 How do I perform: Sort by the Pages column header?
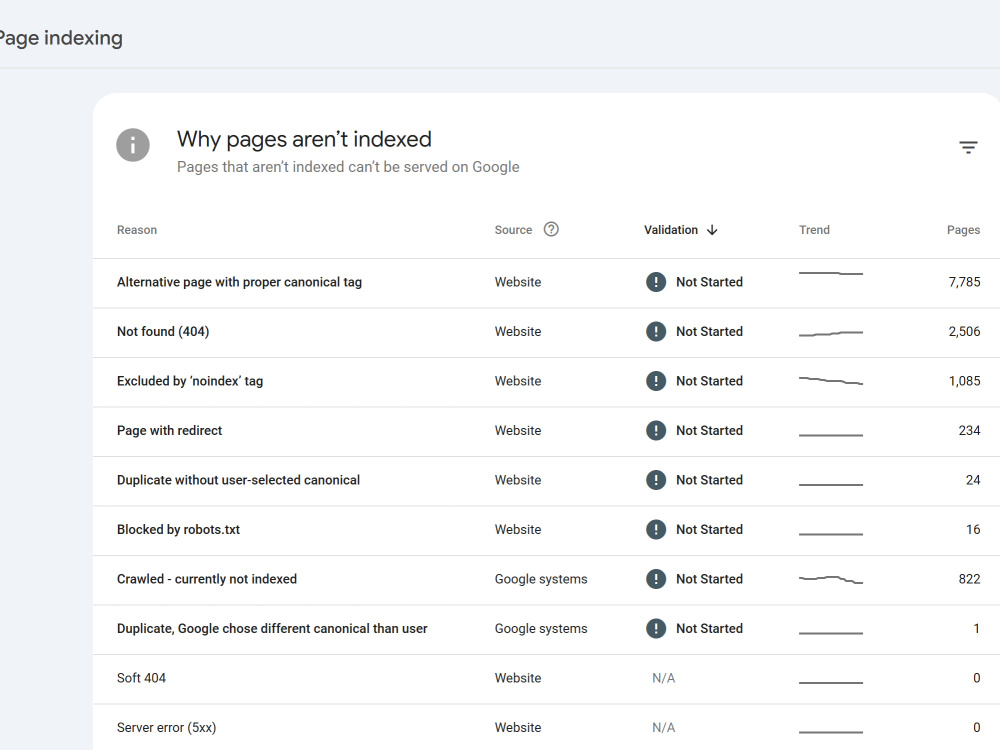coord(963,230)
